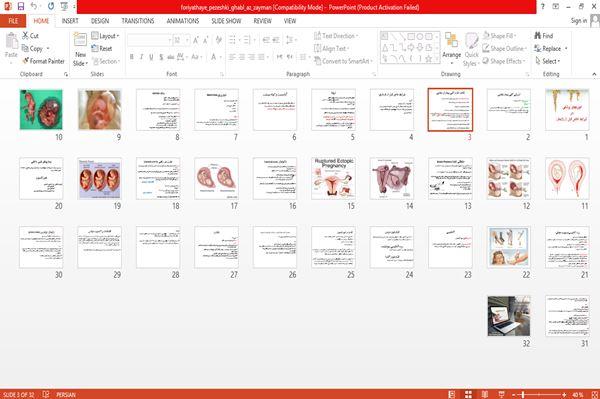
Task: Open Reading View from the status bar
Action: point(484,394)
